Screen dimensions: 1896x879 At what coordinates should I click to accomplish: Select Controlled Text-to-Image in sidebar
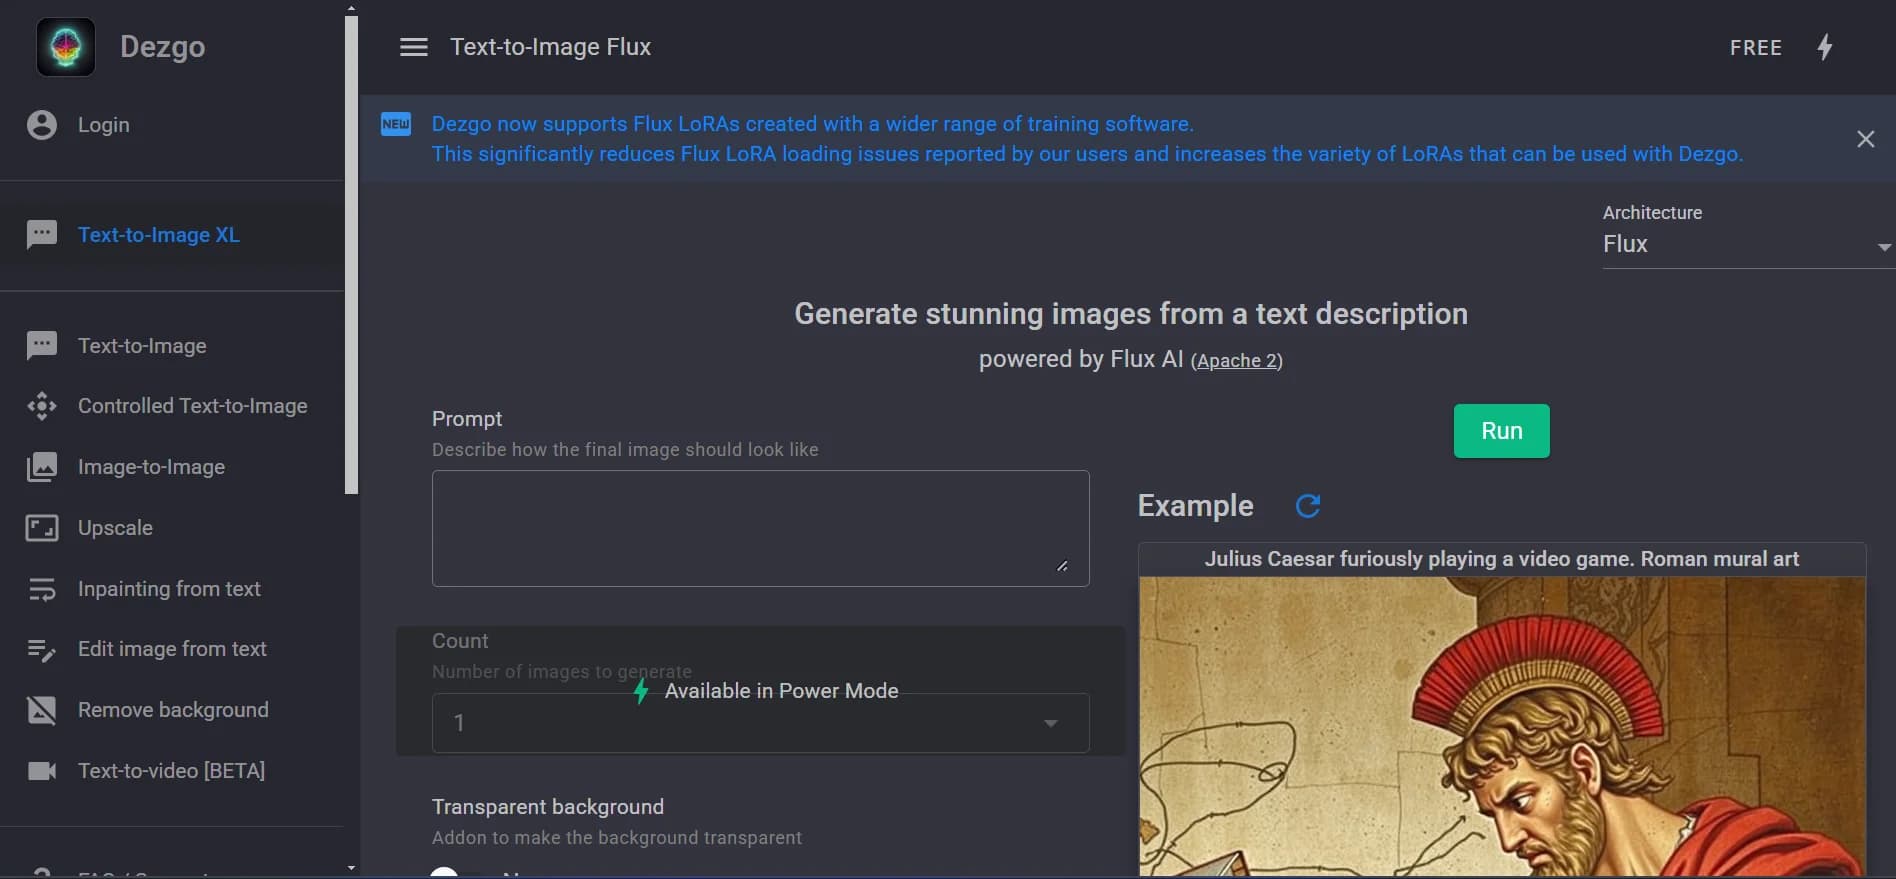(192, 406)
